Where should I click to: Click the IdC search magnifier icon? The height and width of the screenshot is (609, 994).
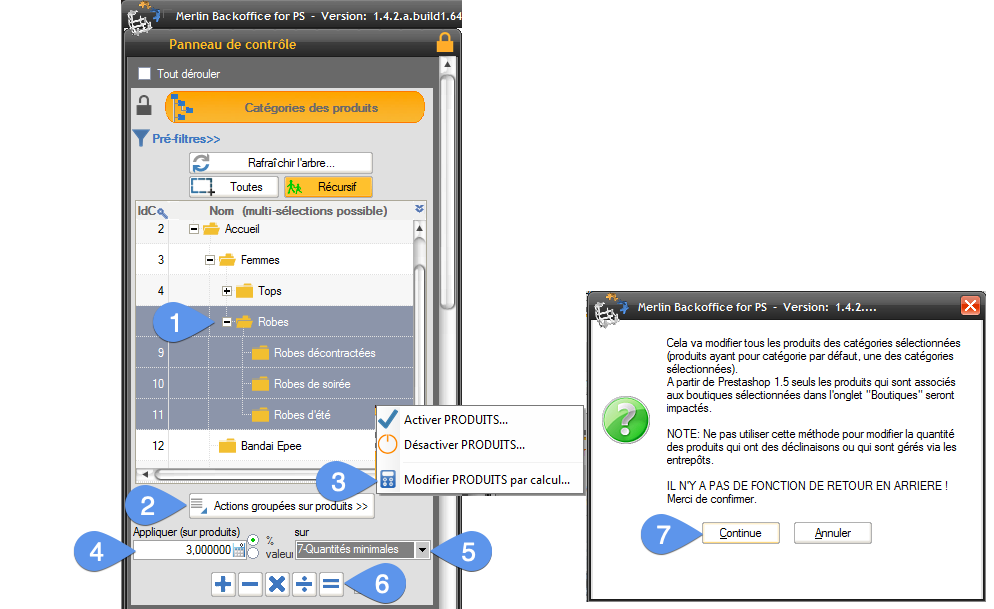[x=160, y=211]
